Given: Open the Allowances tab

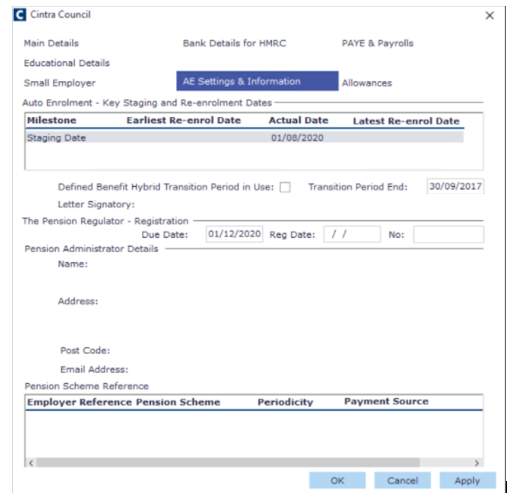Looking at the screenshot, I should [x=367, y=83].
